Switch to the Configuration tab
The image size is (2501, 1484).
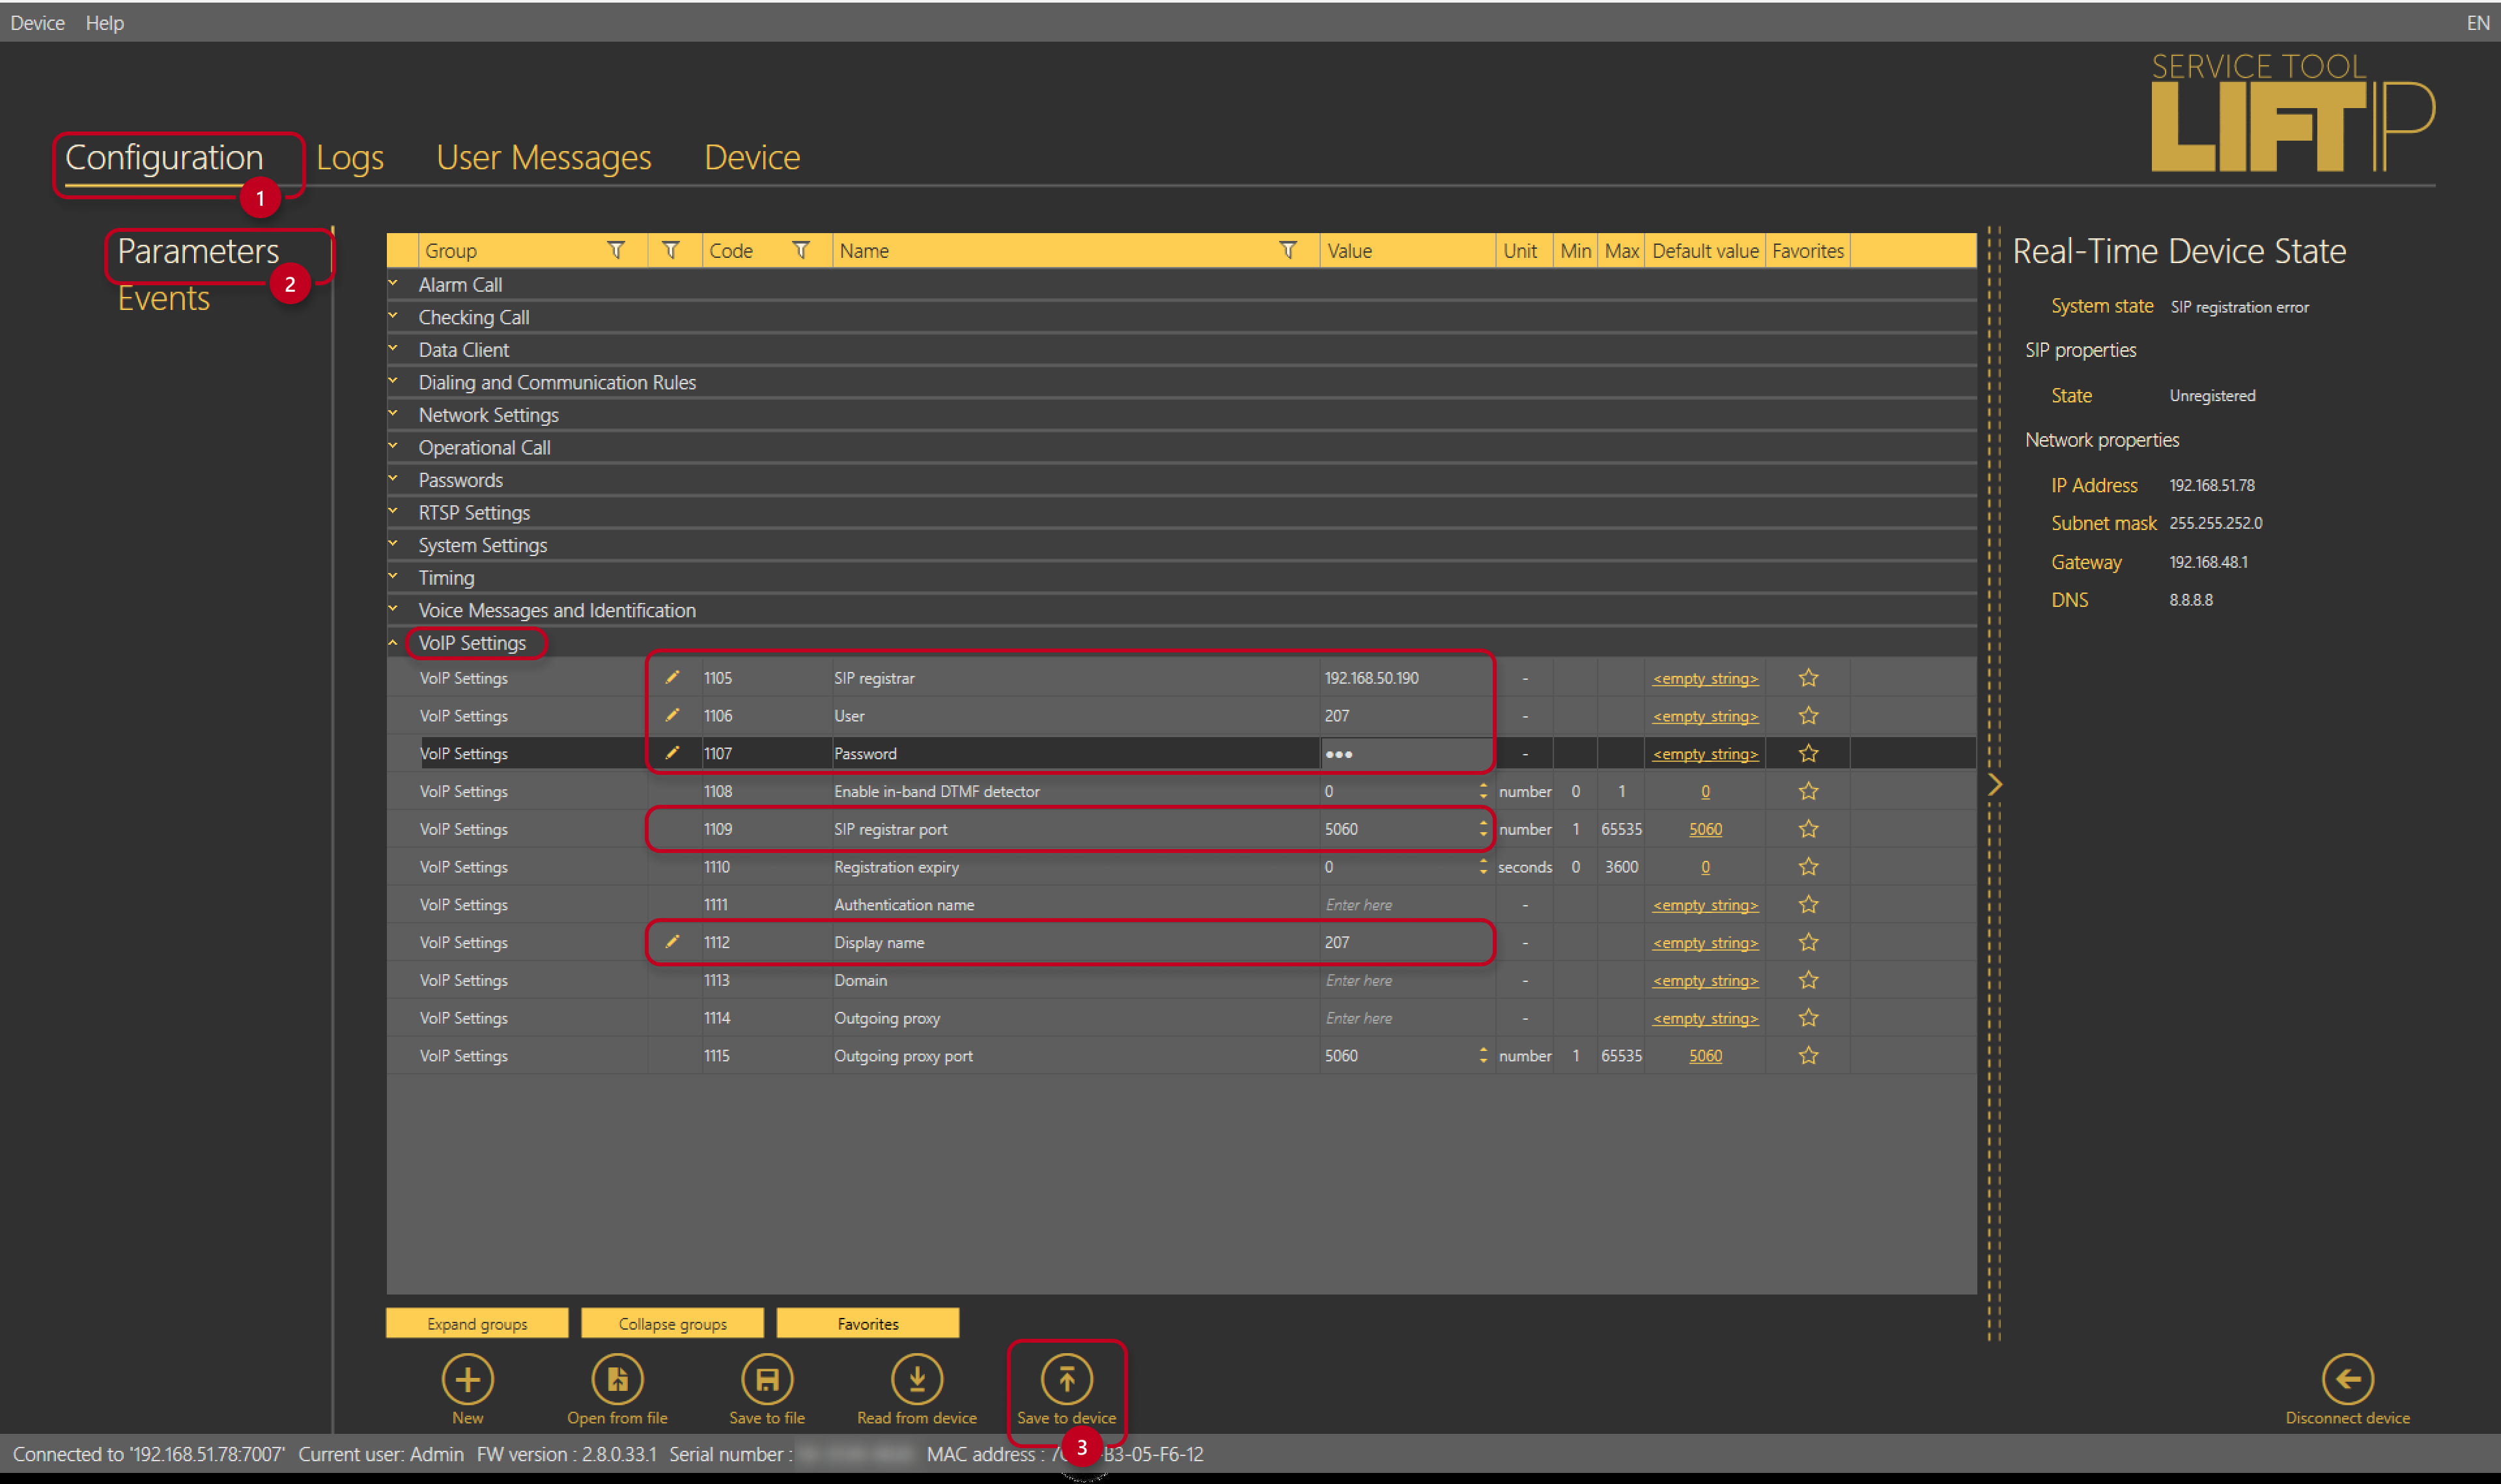point(164,158)
